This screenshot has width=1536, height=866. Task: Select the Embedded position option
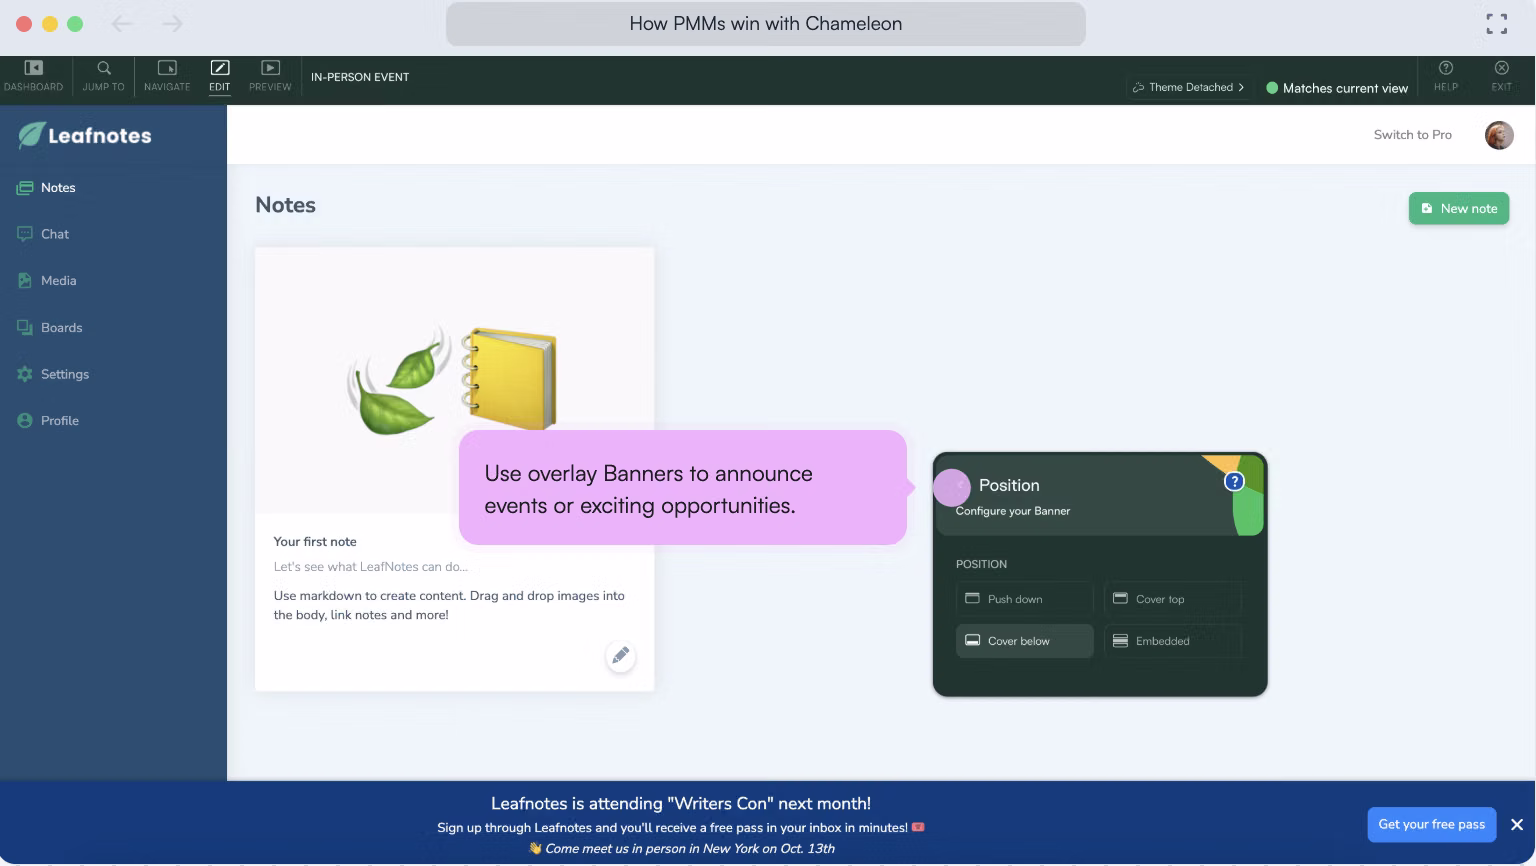pos(1172,641)
